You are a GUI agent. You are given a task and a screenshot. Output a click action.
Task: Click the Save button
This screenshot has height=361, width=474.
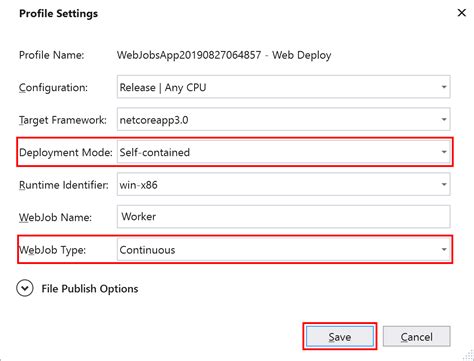(340, 336)
